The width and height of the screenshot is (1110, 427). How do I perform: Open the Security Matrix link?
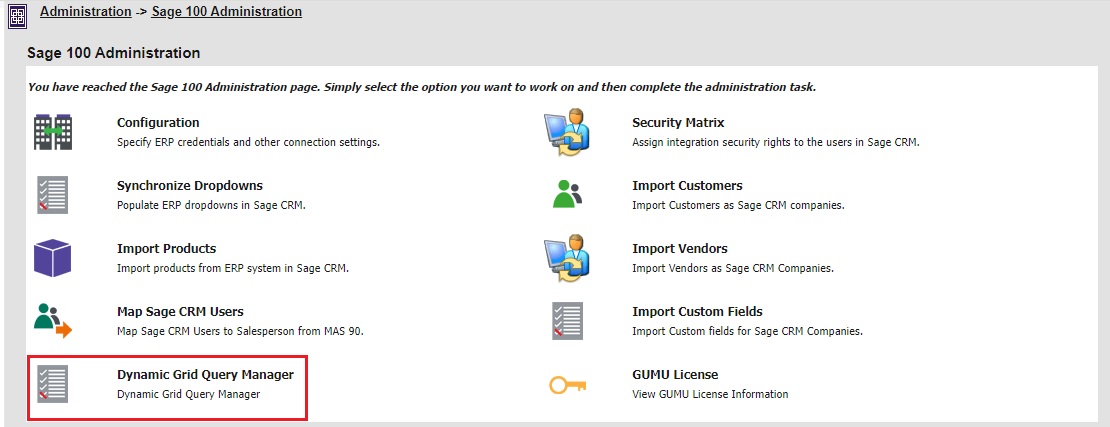[678, 123]
